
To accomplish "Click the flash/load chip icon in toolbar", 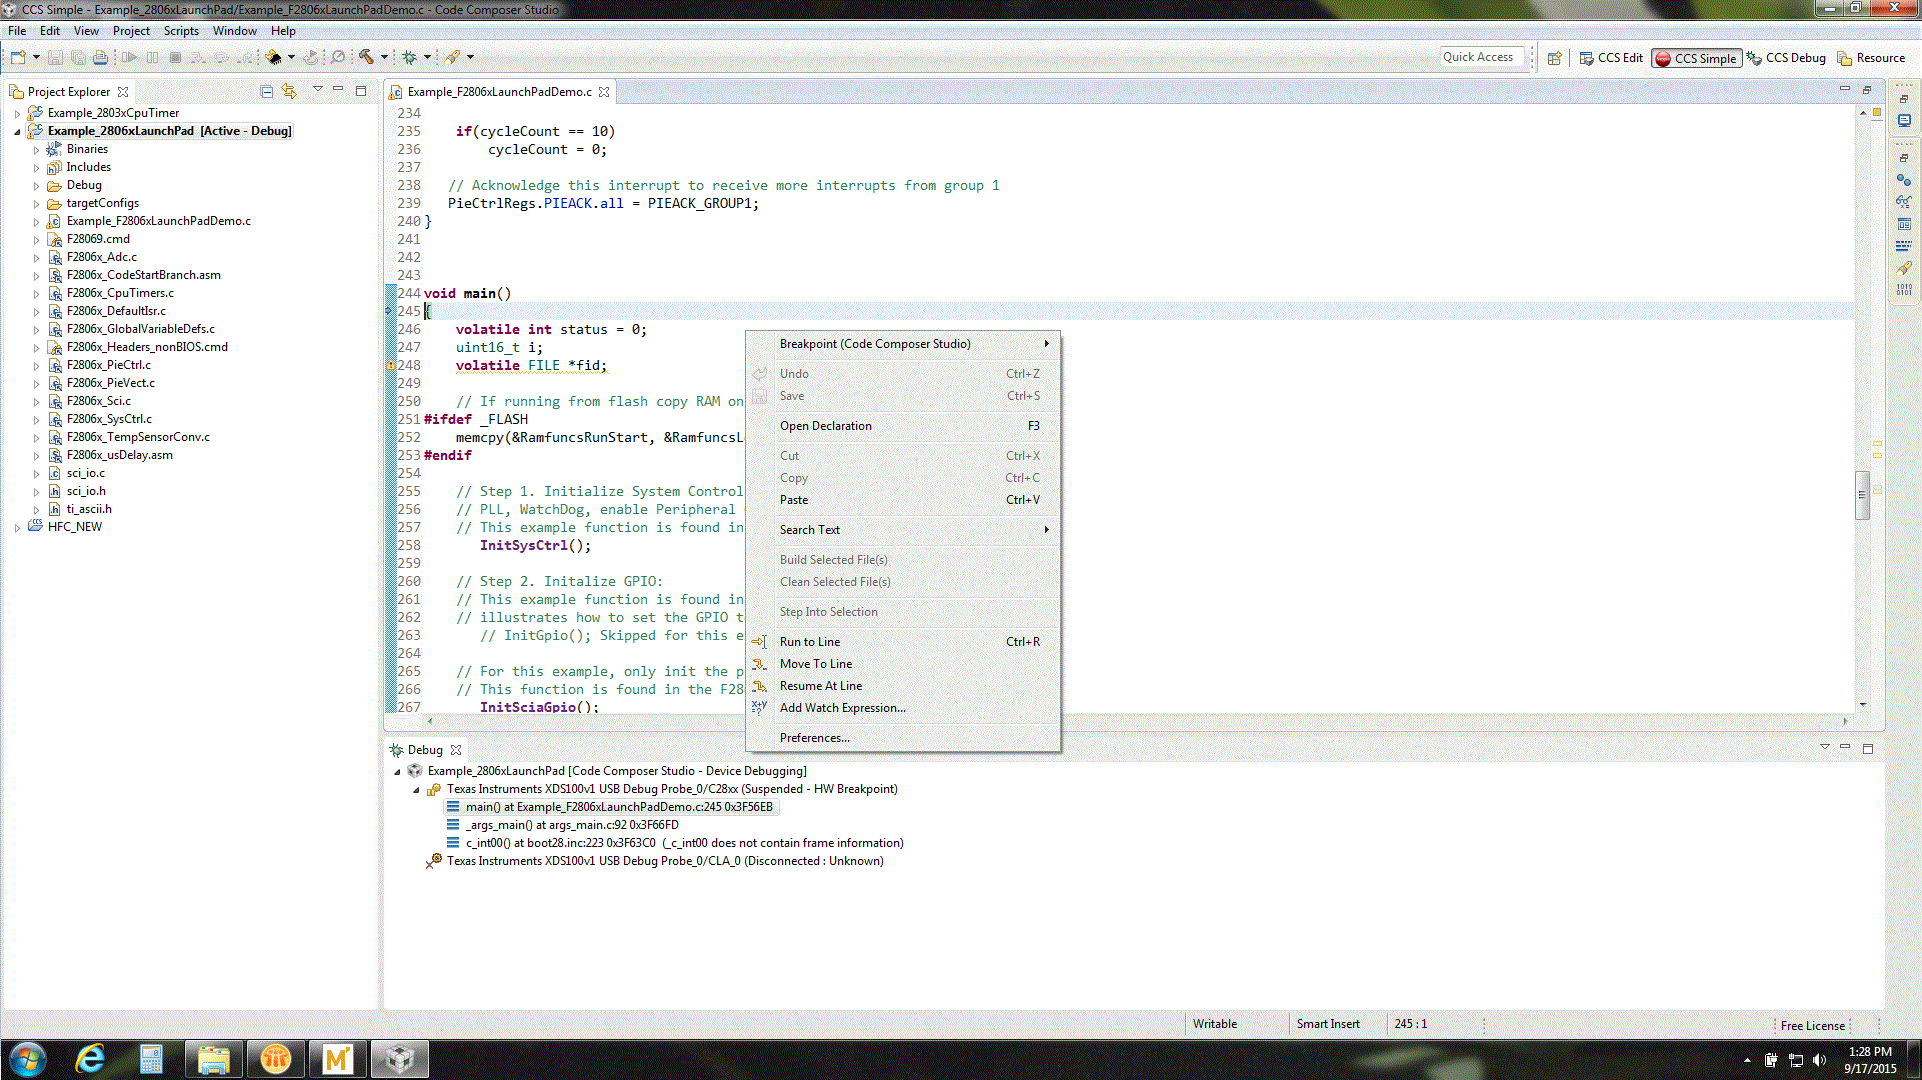I will [x=273, y=57].
